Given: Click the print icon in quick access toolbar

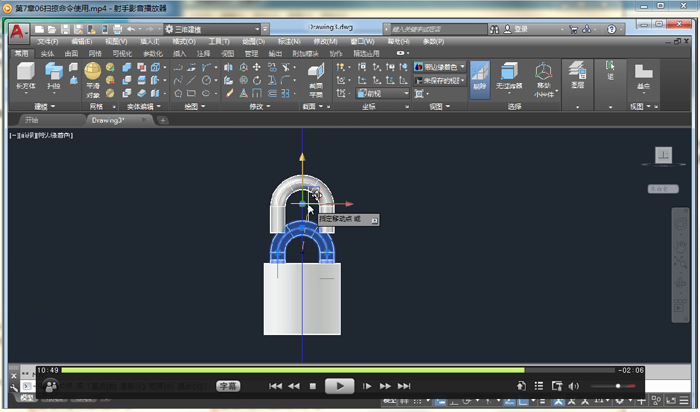Looking at the screenshot, I should coord(118,29).
